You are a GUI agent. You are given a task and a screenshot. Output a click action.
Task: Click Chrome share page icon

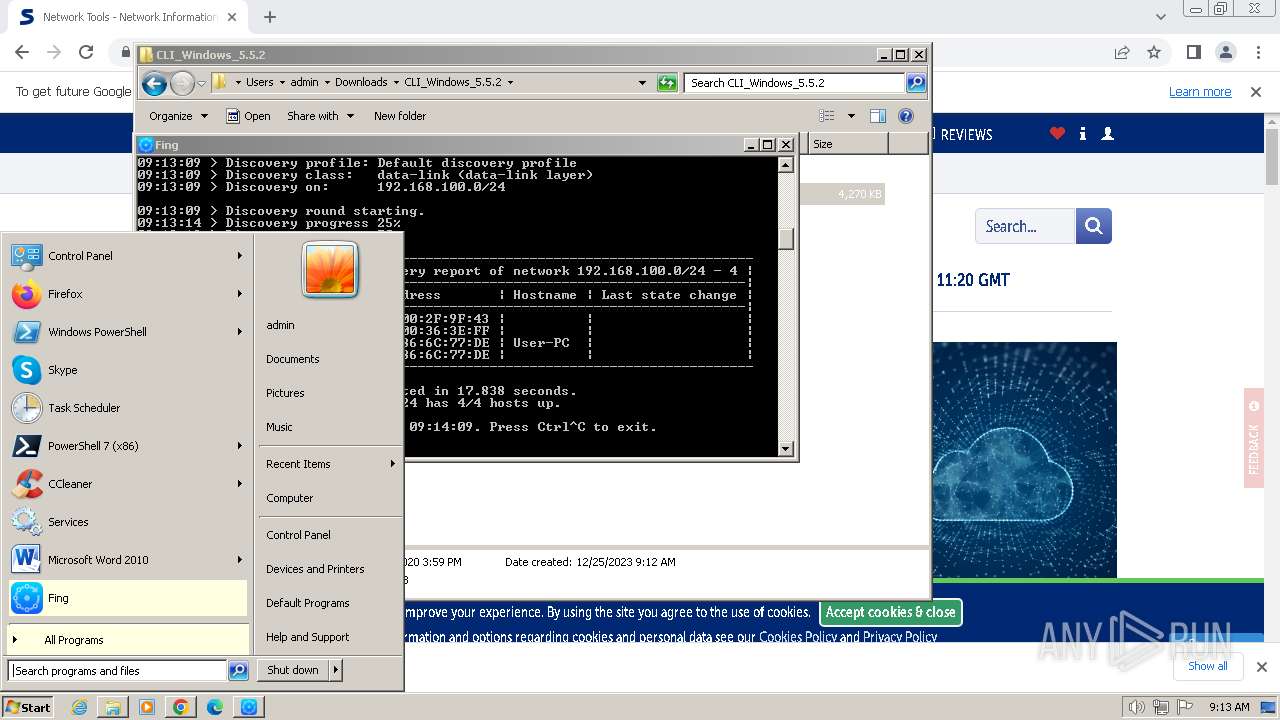point(1122,52)
